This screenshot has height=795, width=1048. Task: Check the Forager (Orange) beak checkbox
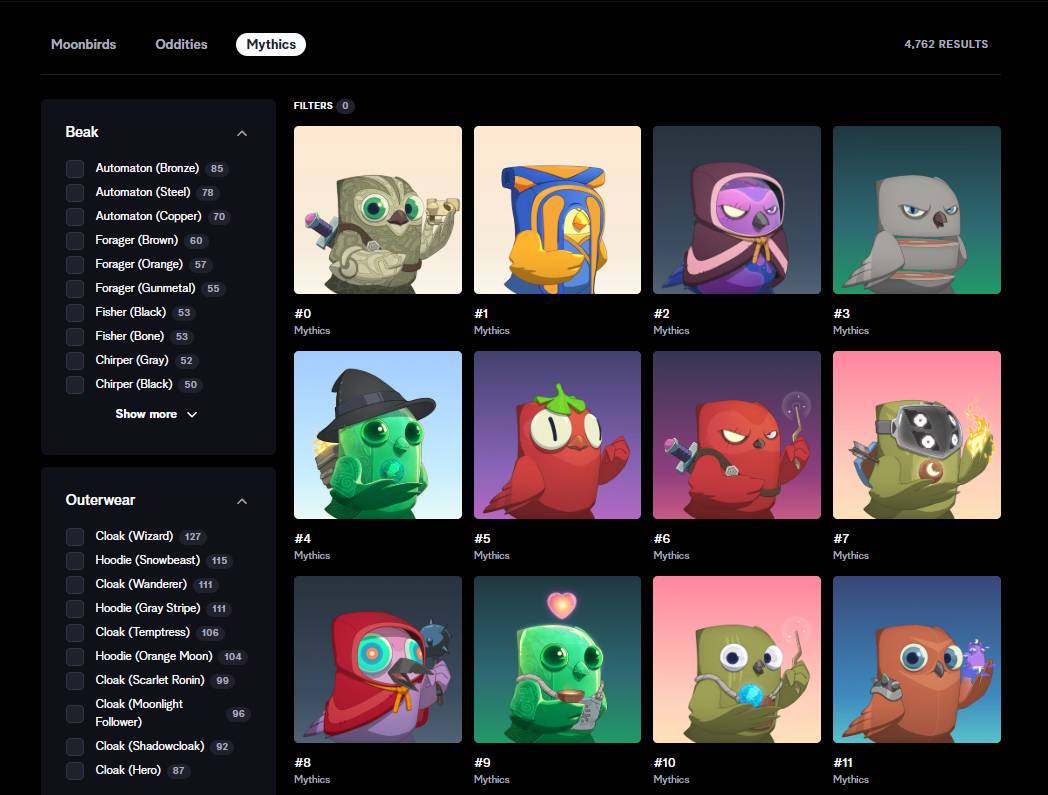tap(75, 265)
